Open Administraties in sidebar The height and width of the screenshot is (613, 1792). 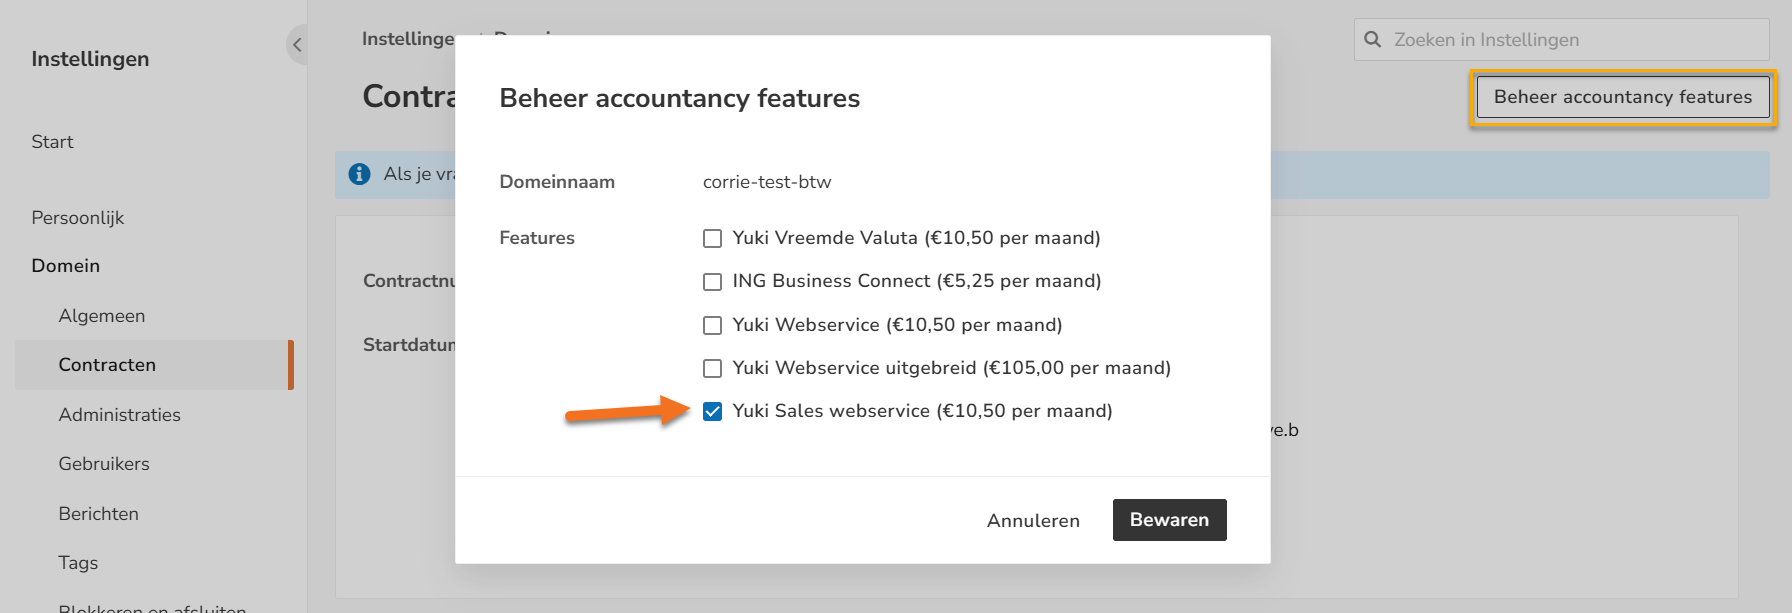[x=120, y=415]
